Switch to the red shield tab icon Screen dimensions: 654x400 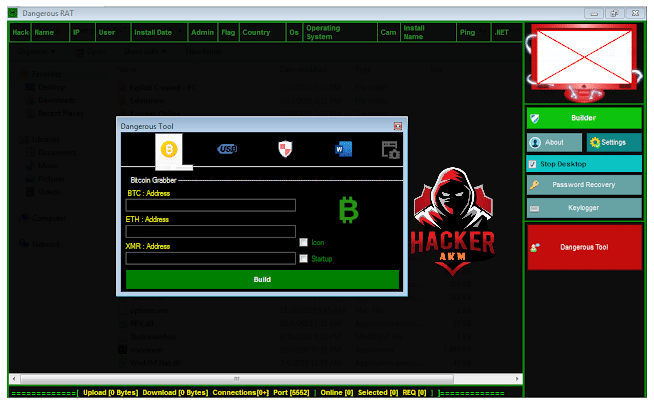point(285,149)
